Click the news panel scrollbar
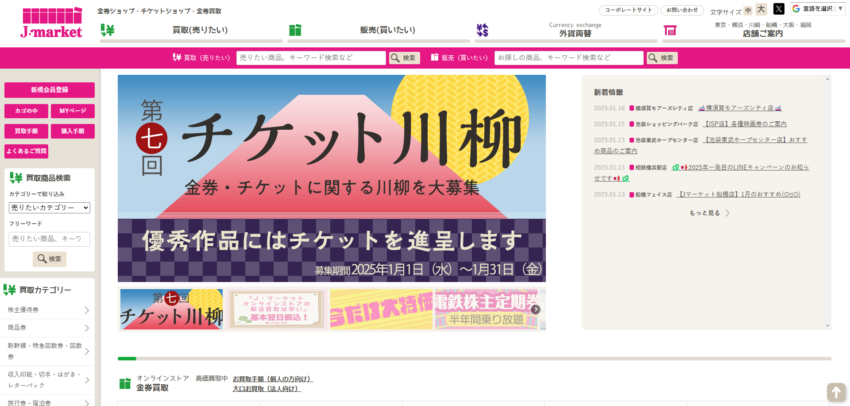Screen dimensions: 850x406 pyautogui.click(x=827, y=202)
